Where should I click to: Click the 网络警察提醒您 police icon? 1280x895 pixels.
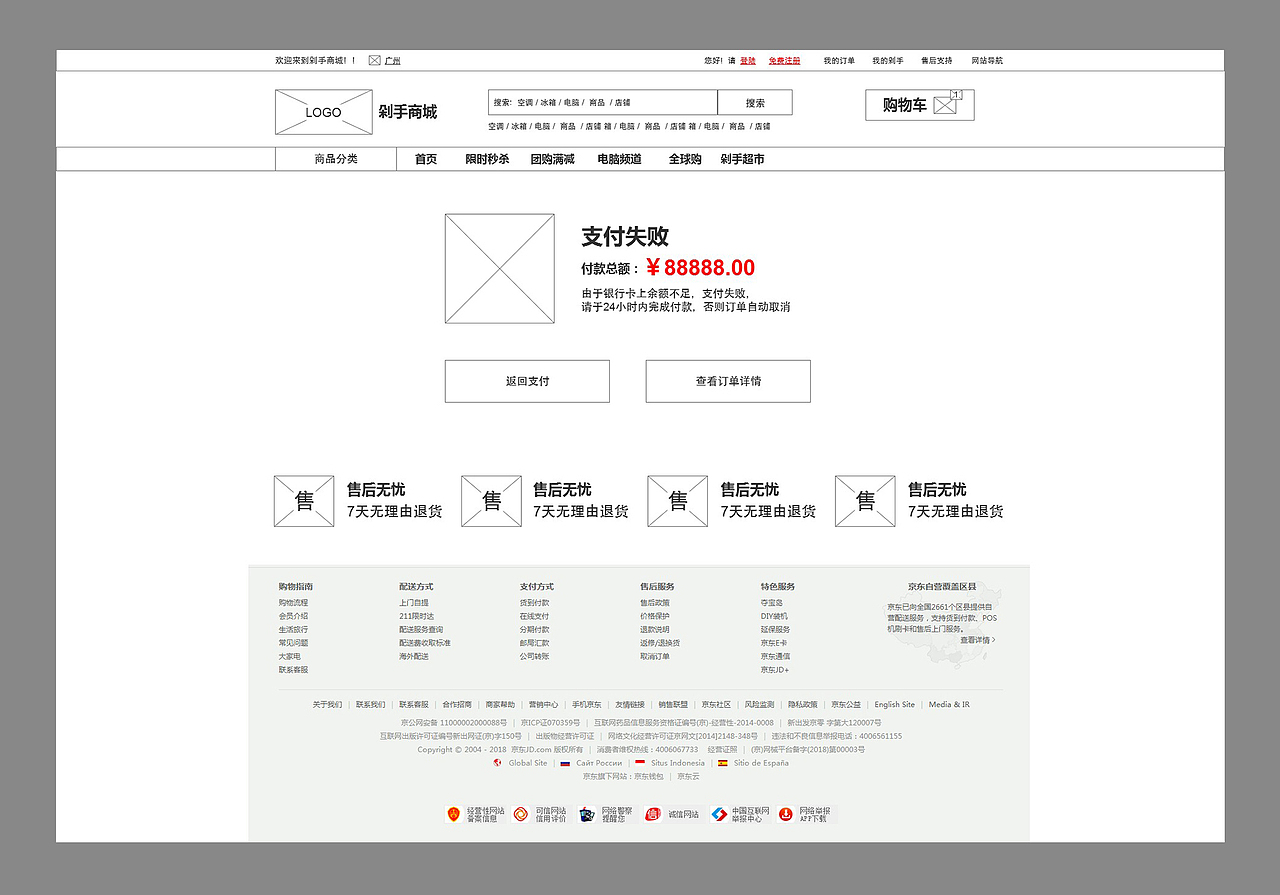click(588, 813)
